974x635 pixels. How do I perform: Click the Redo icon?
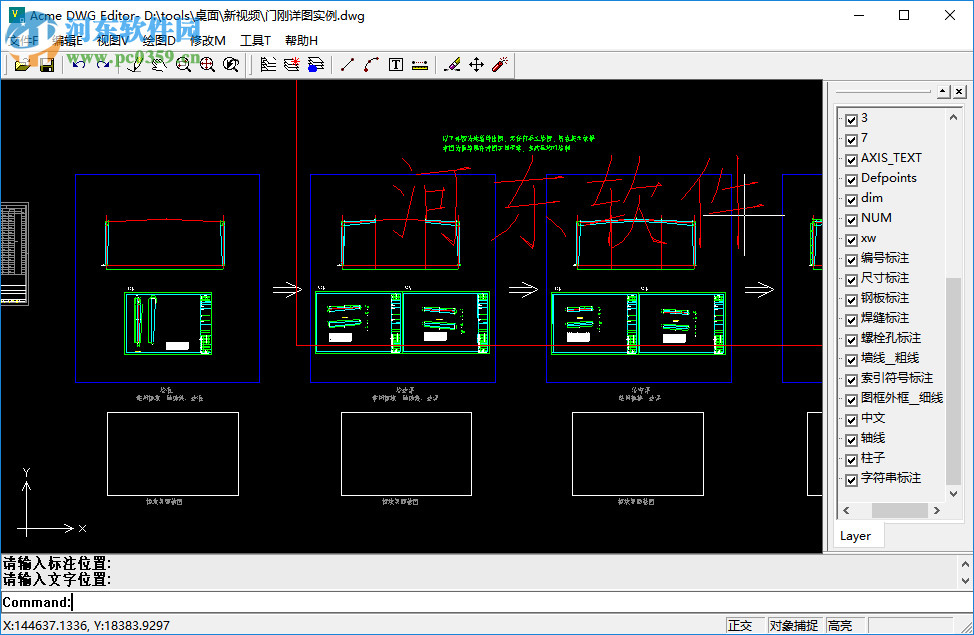click(104, 64)
